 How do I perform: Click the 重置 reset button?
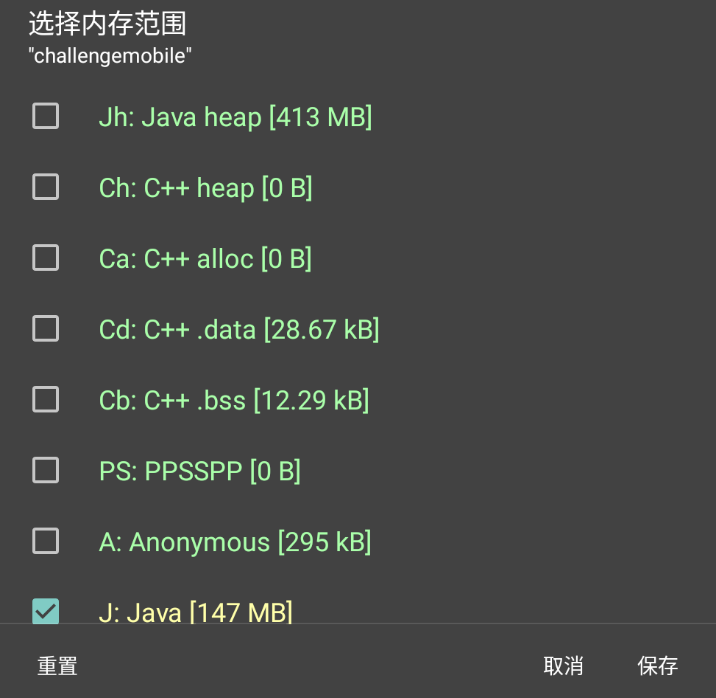(x=58, y=666)
